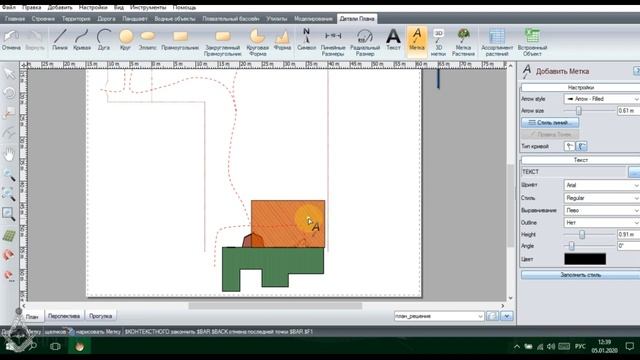Open the Файл menu
This screenshot has width=640, height=360.
(x=9, y=7)
